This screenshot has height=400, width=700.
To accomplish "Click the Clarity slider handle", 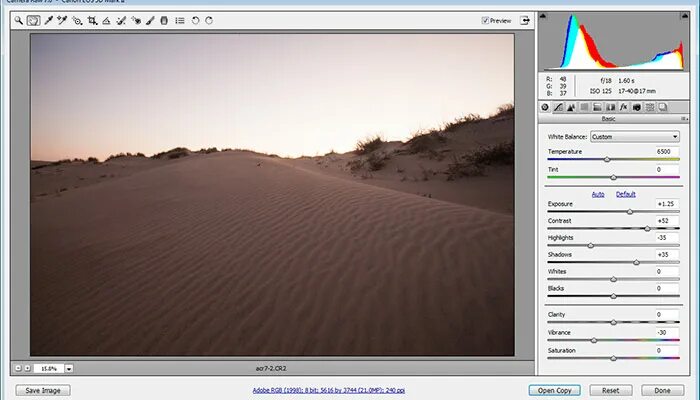I will coord(613,322).
